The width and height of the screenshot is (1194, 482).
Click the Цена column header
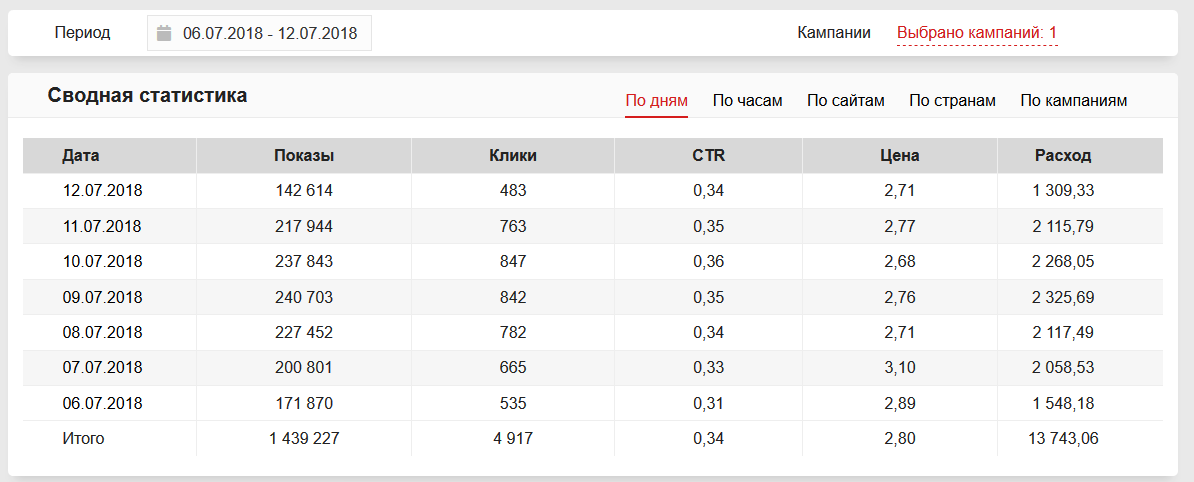900,156
